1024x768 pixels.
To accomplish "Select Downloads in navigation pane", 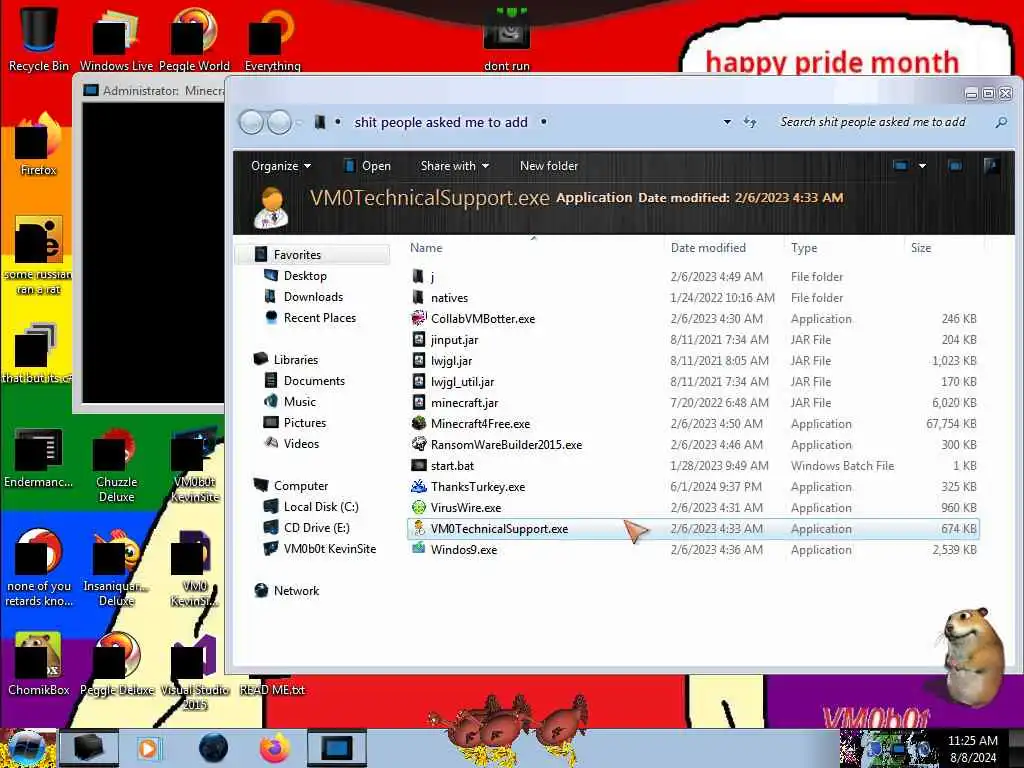I will pos(313,296).
